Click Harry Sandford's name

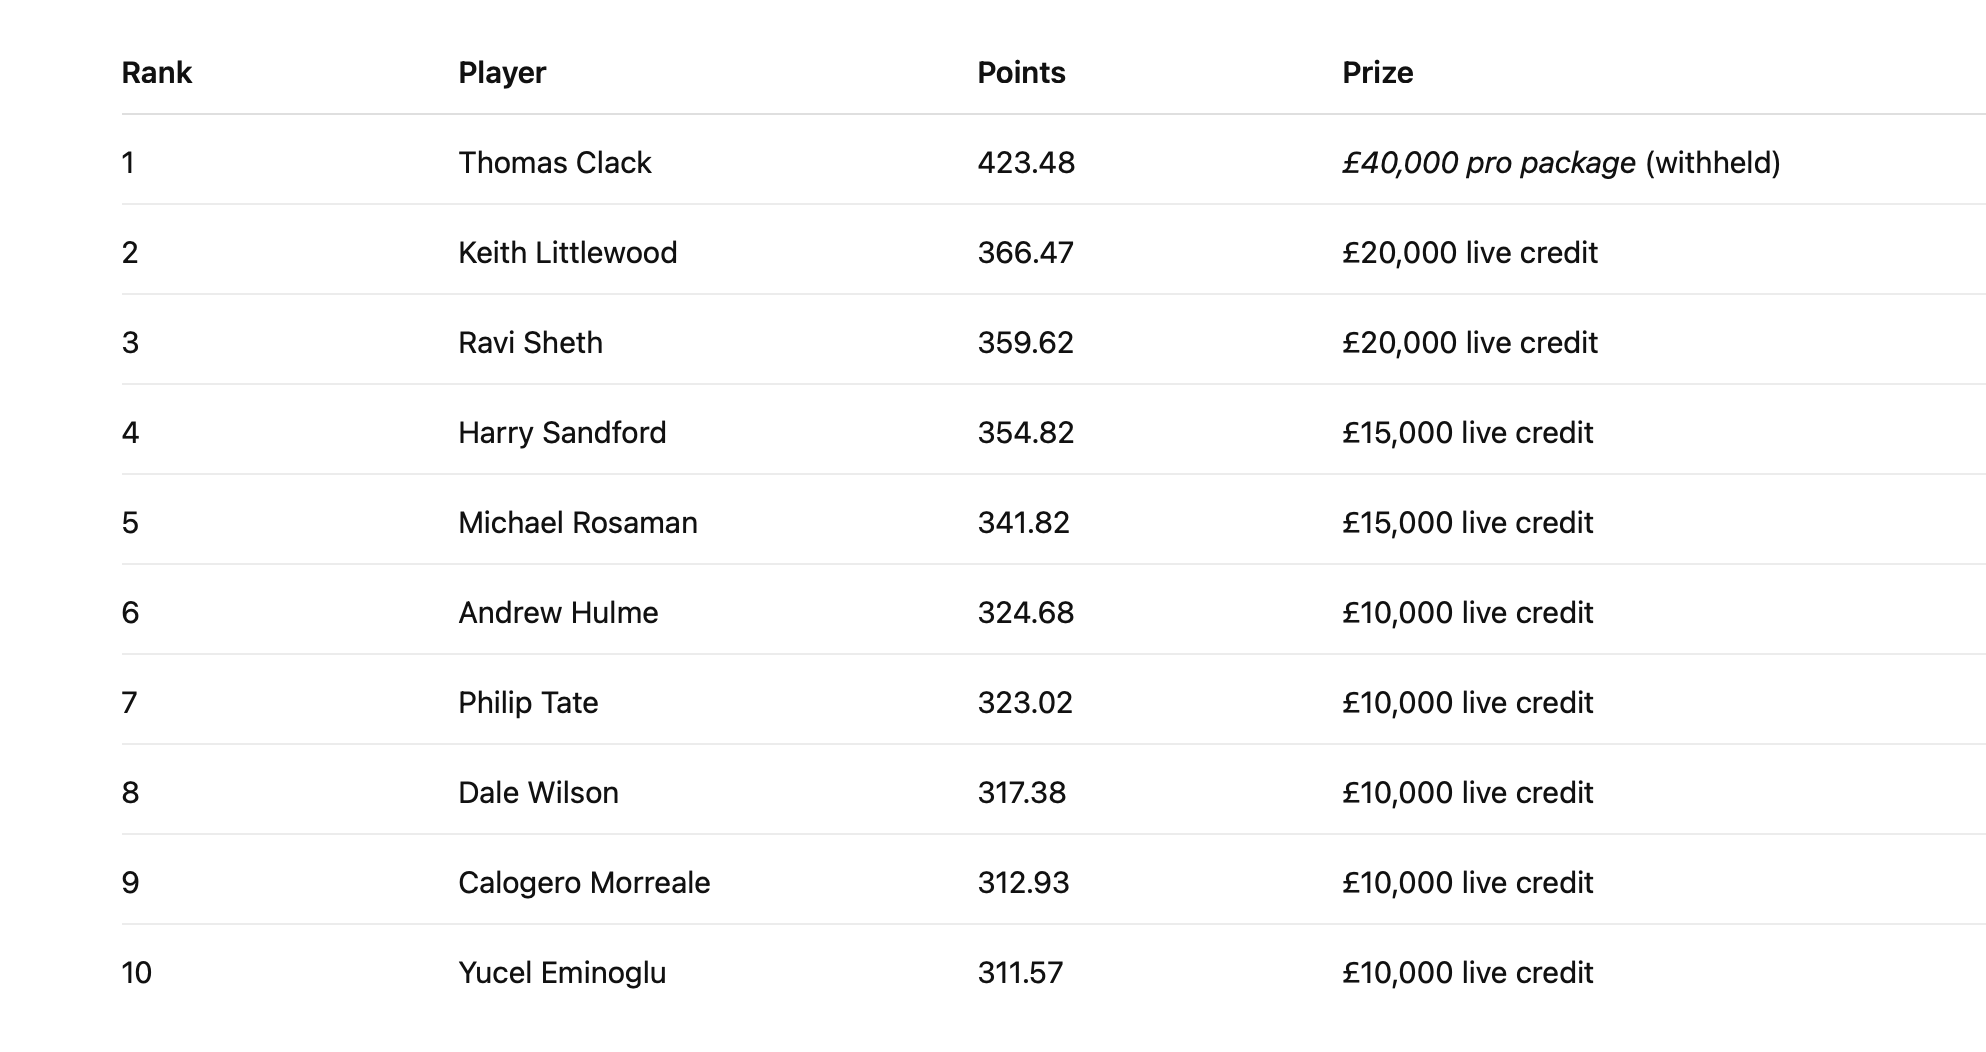pos(562,433)
